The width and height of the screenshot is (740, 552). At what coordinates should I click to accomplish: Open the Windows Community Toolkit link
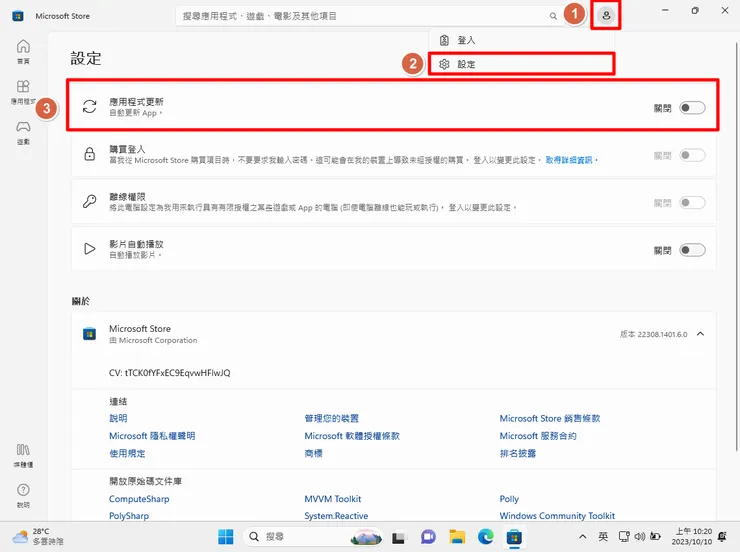point(557,516)
